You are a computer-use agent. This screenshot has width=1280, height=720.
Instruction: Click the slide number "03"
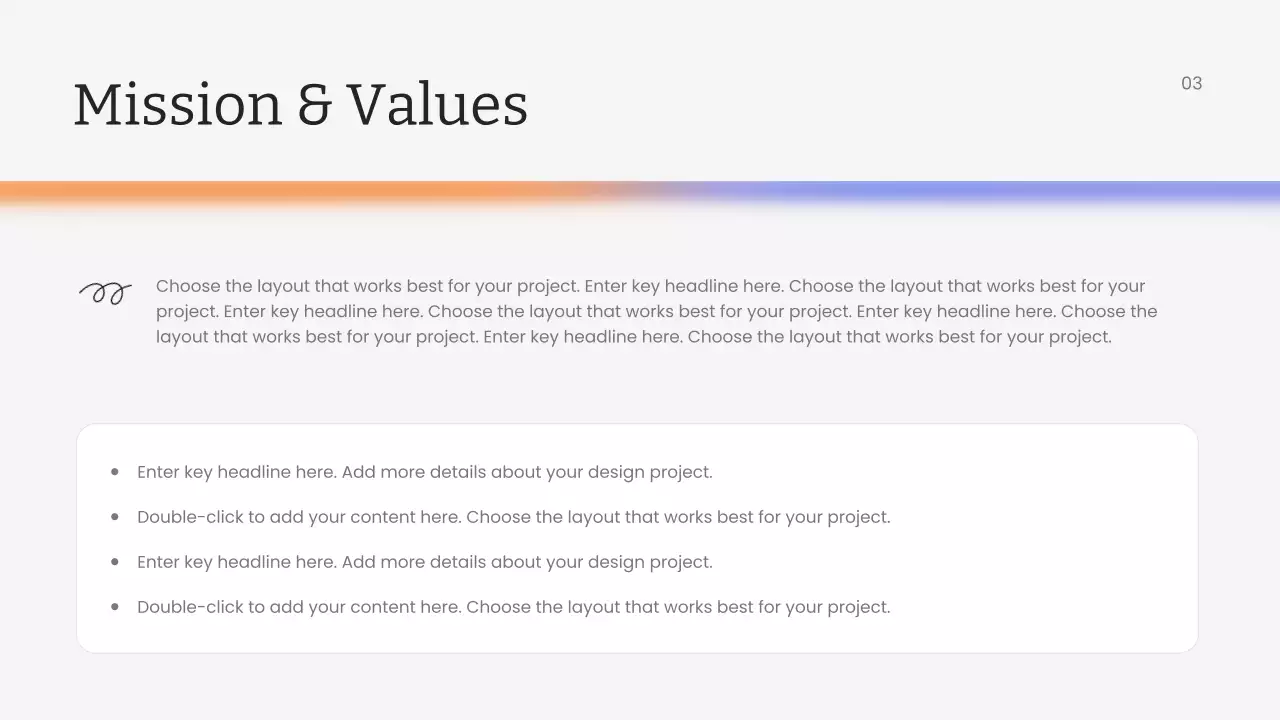coord(1191,83)
